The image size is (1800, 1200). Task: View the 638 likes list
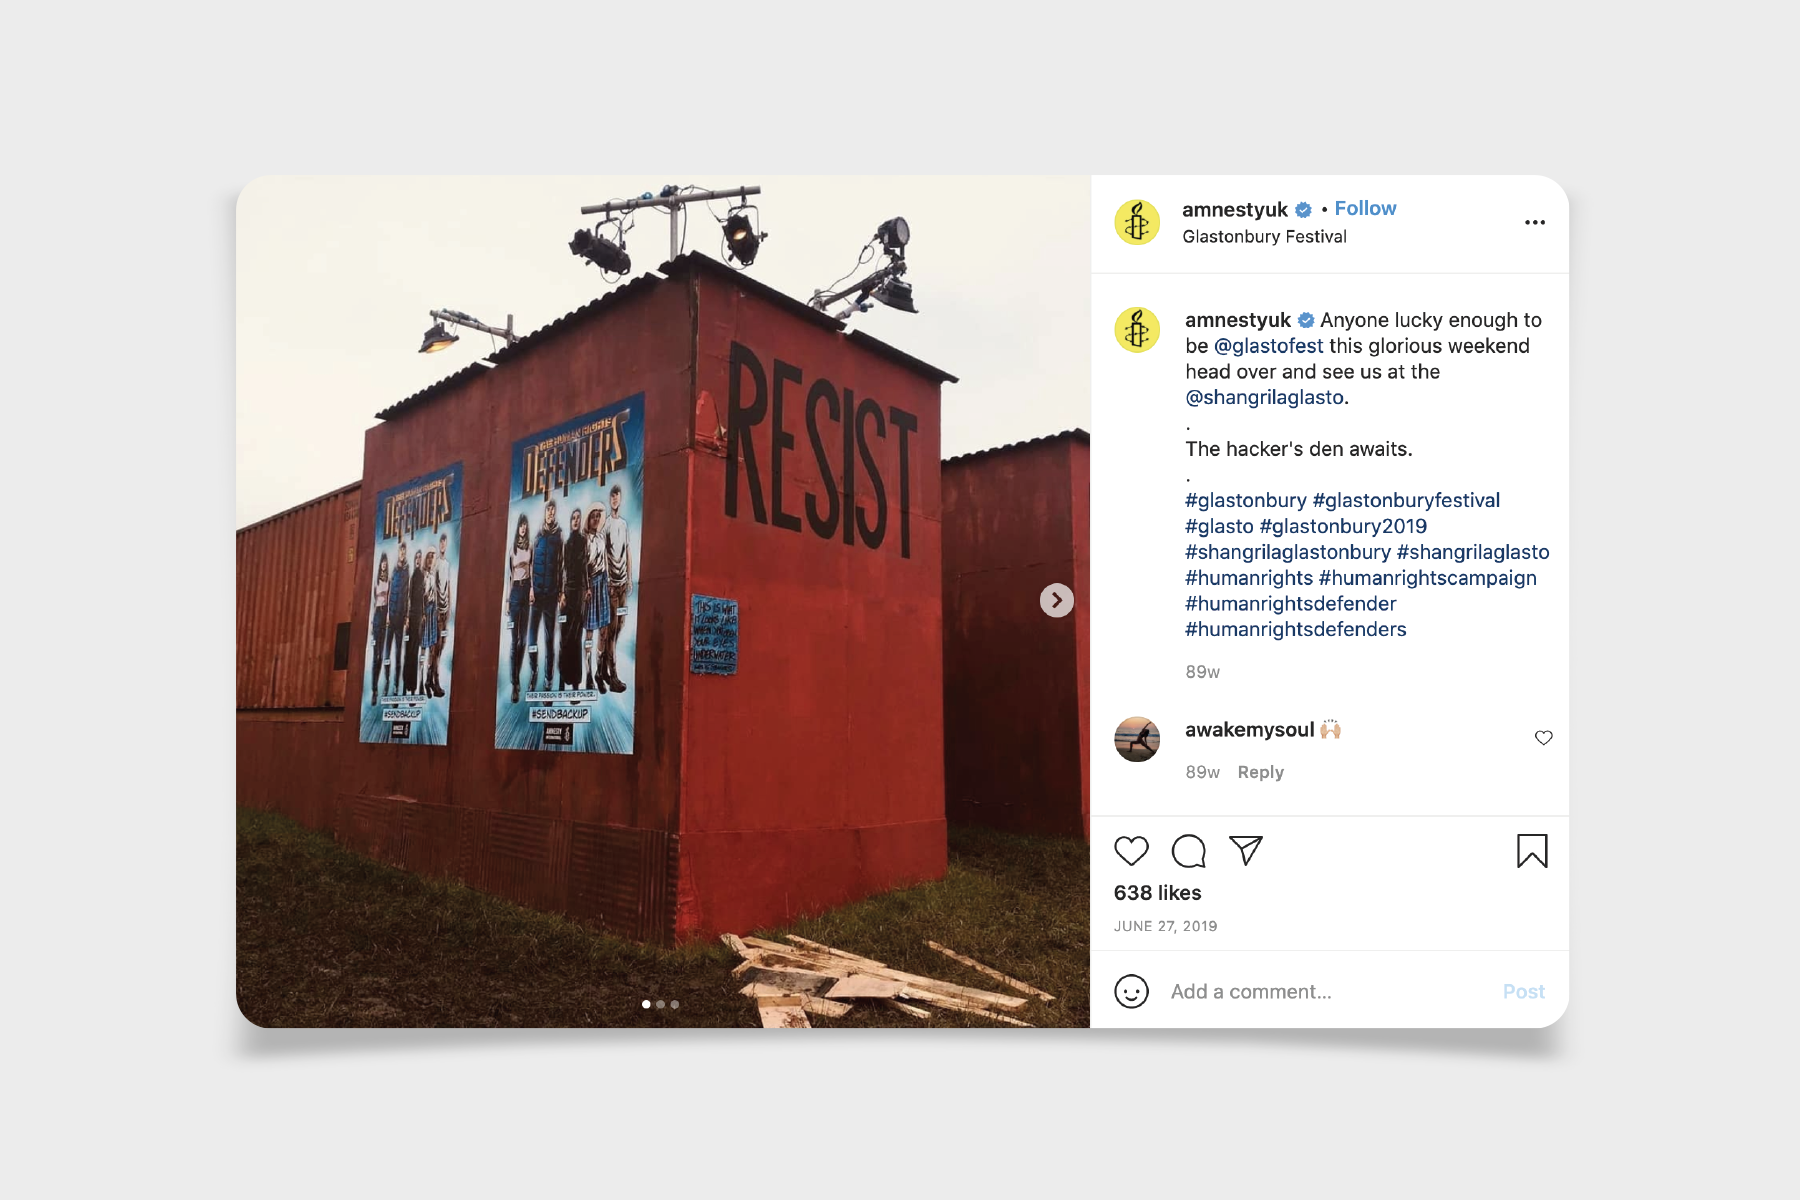(x=1157, y=893)
